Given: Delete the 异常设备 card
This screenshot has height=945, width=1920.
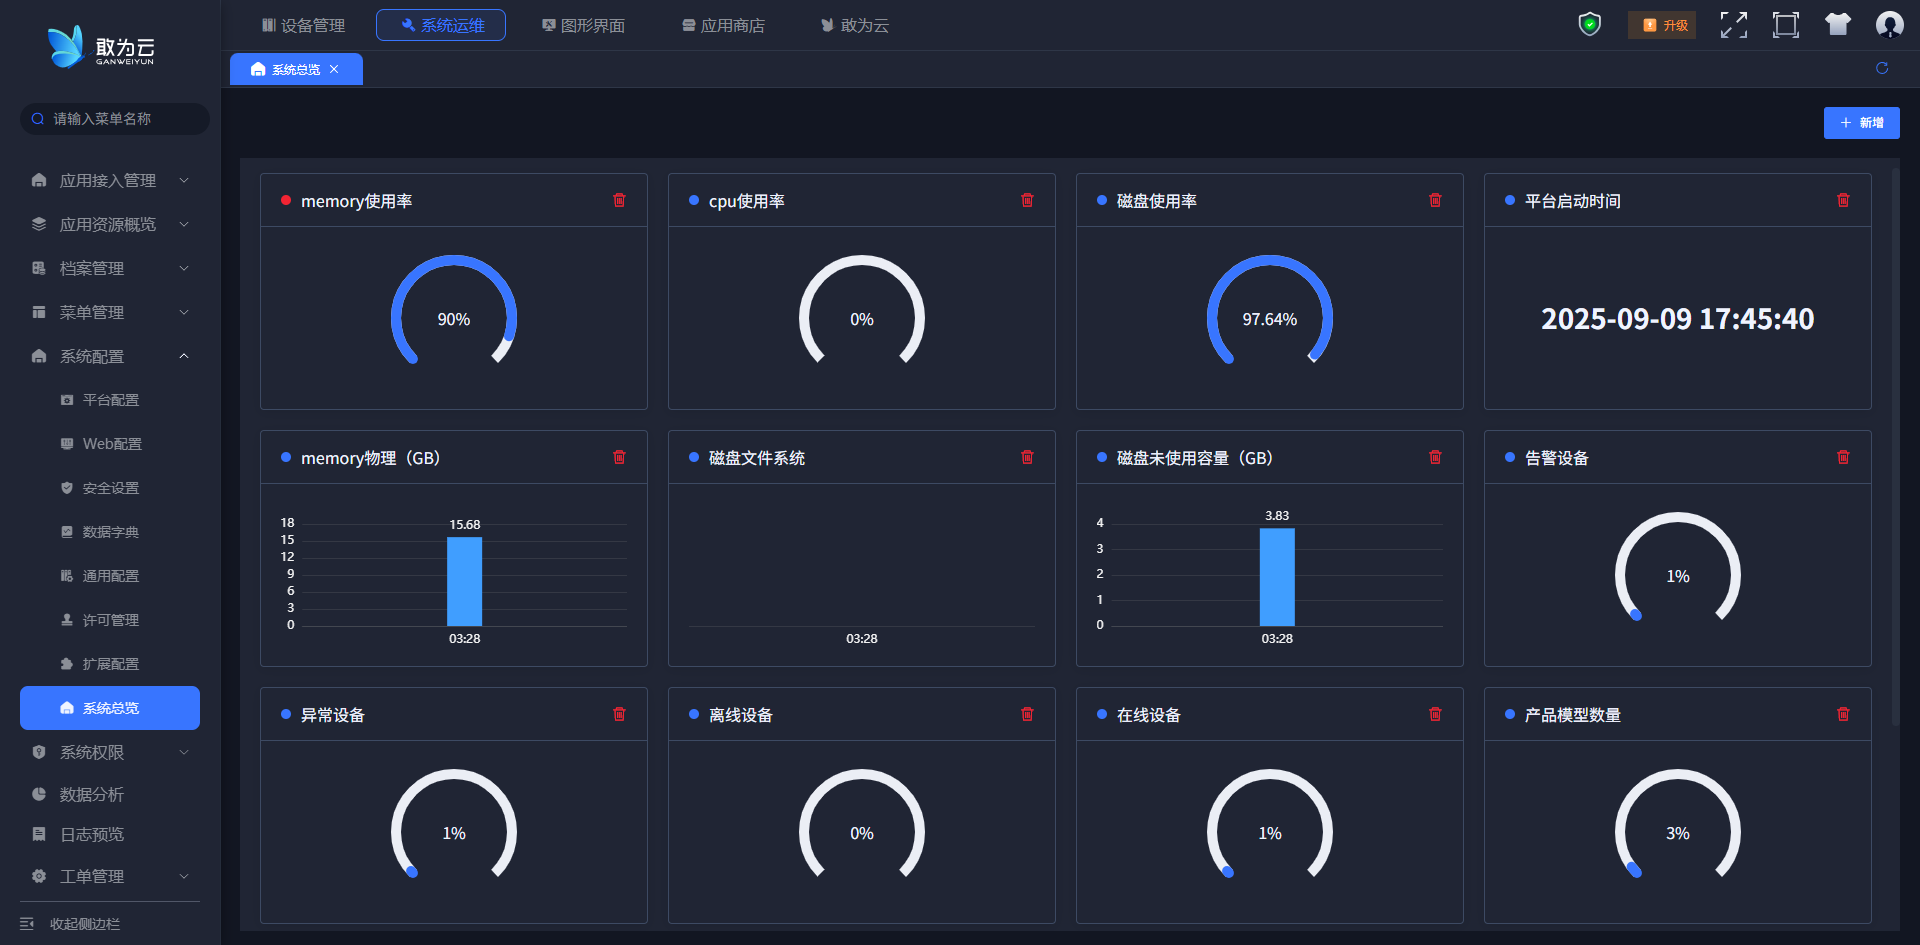Looking at the screenshot, I should (619, 714).
